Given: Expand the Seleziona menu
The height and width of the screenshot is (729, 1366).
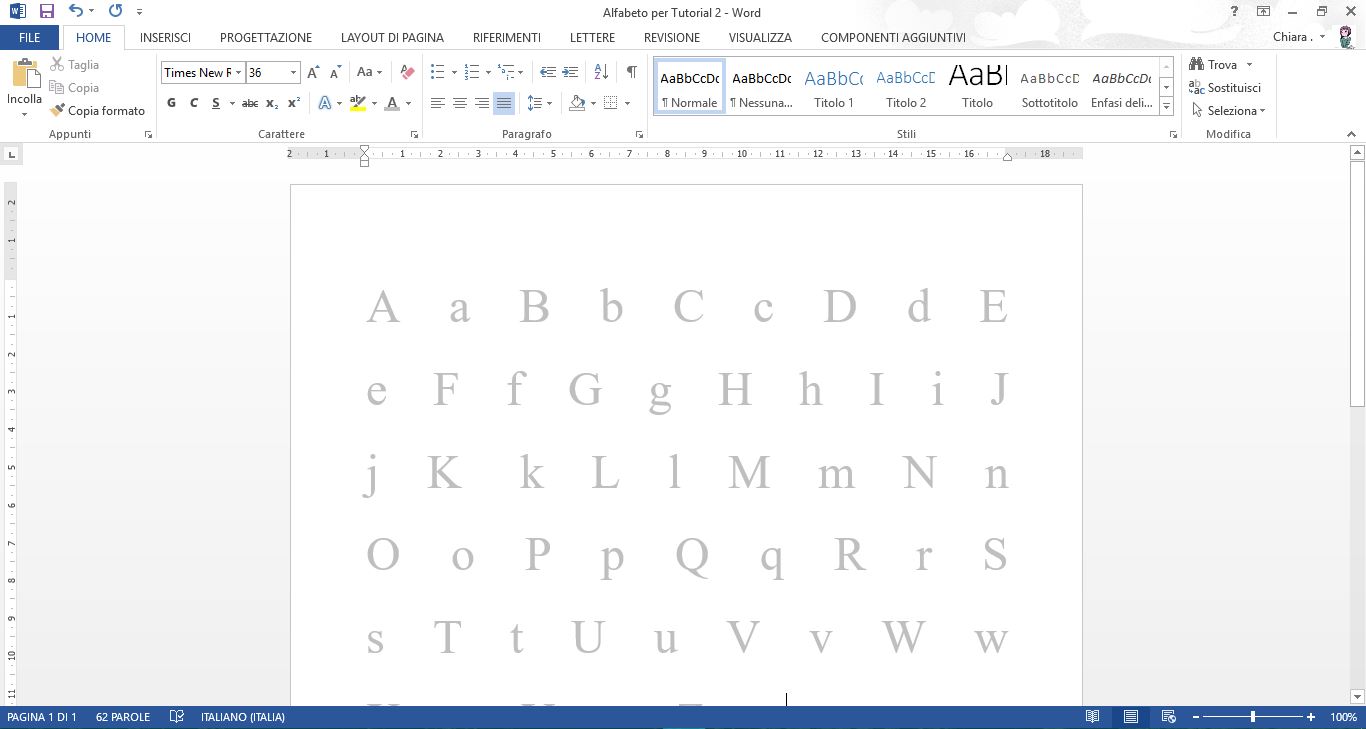Looking at the screenshot, I should pos(1229,111).
